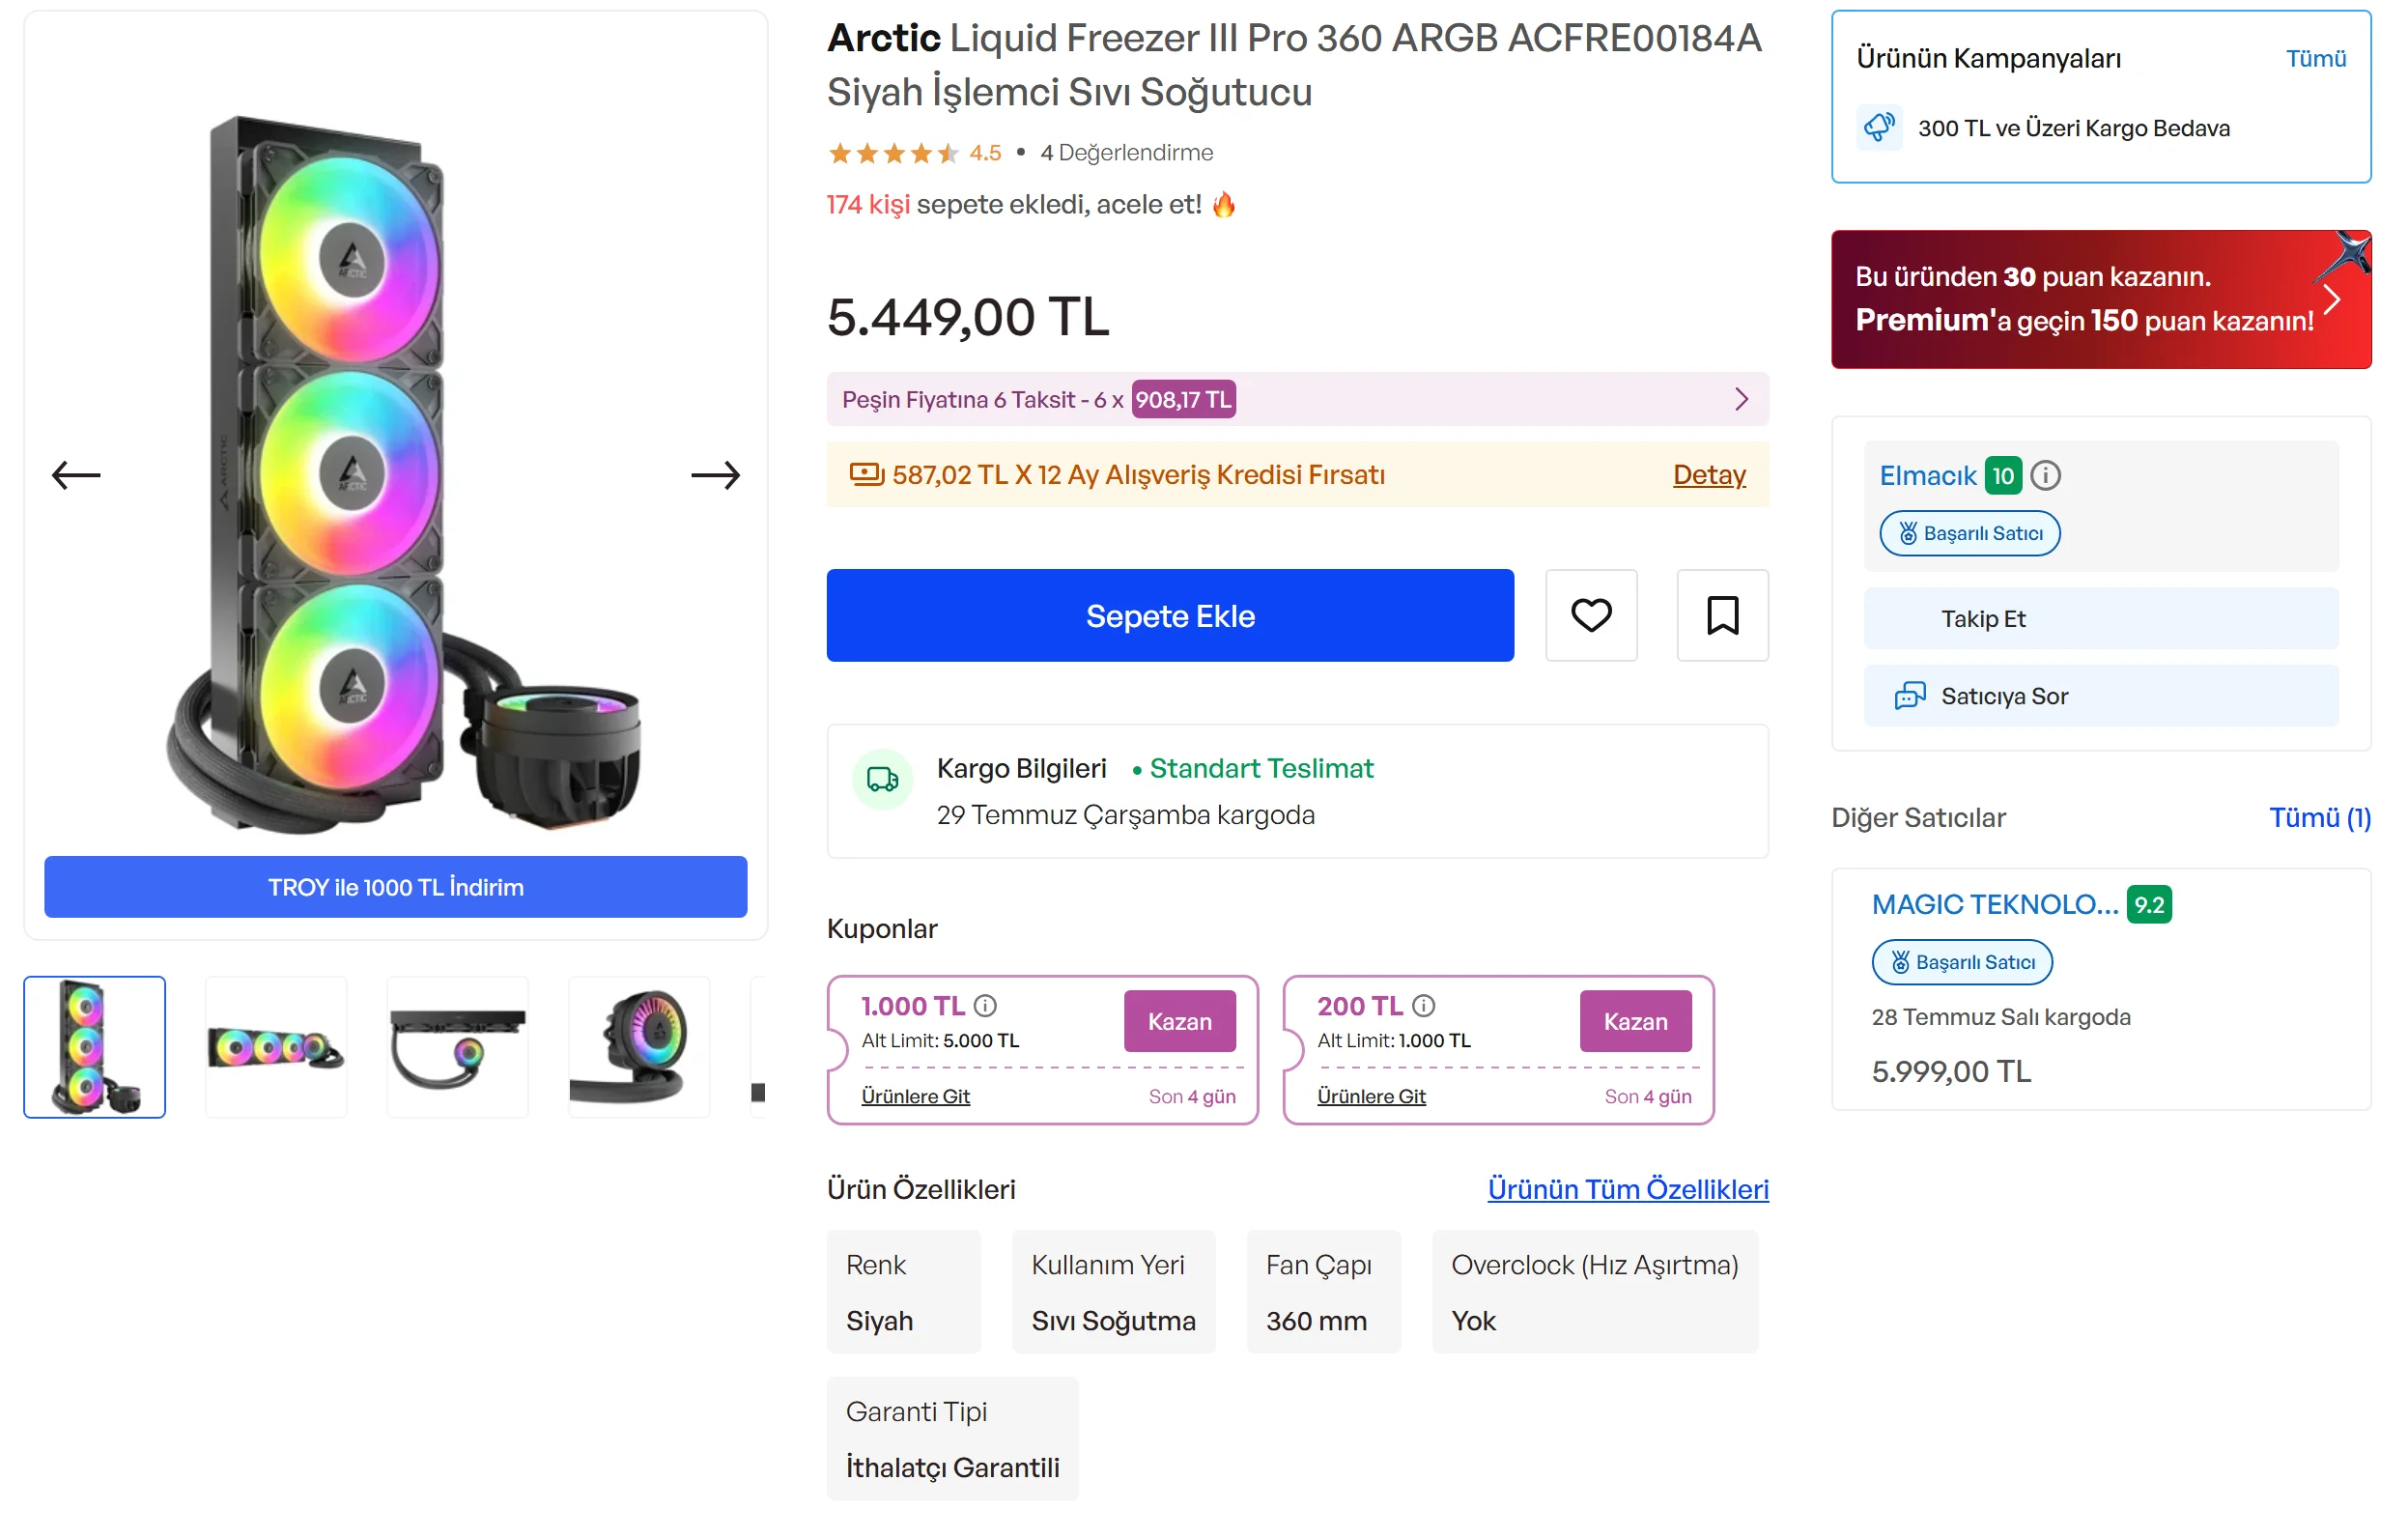Image resolution: width=2408 pixels, height=1538 pixels.
Task: Open MAGIC TEKNOLO... seller listing
Action: click(1994, 905)
